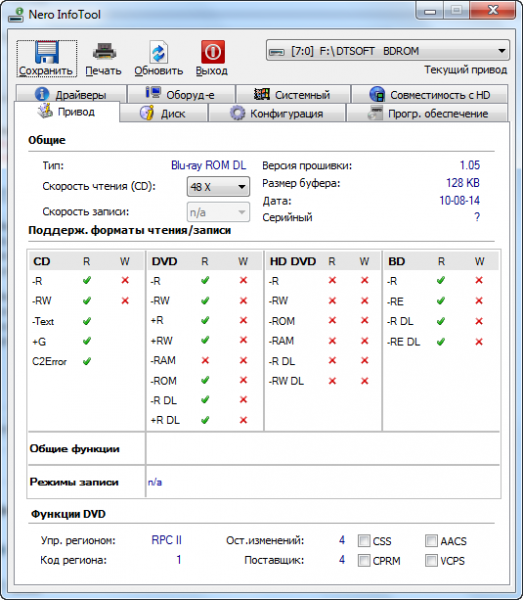The image size is (523, 600).
Task: Click the red cross for BD -R write
Action: [x=479, y=280]
